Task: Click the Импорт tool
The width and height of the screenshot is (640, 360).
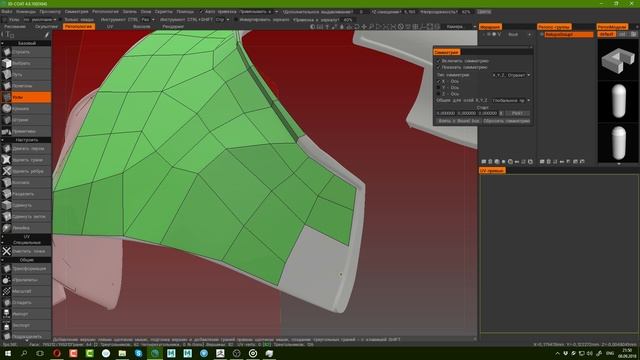Action: (26, 314)
